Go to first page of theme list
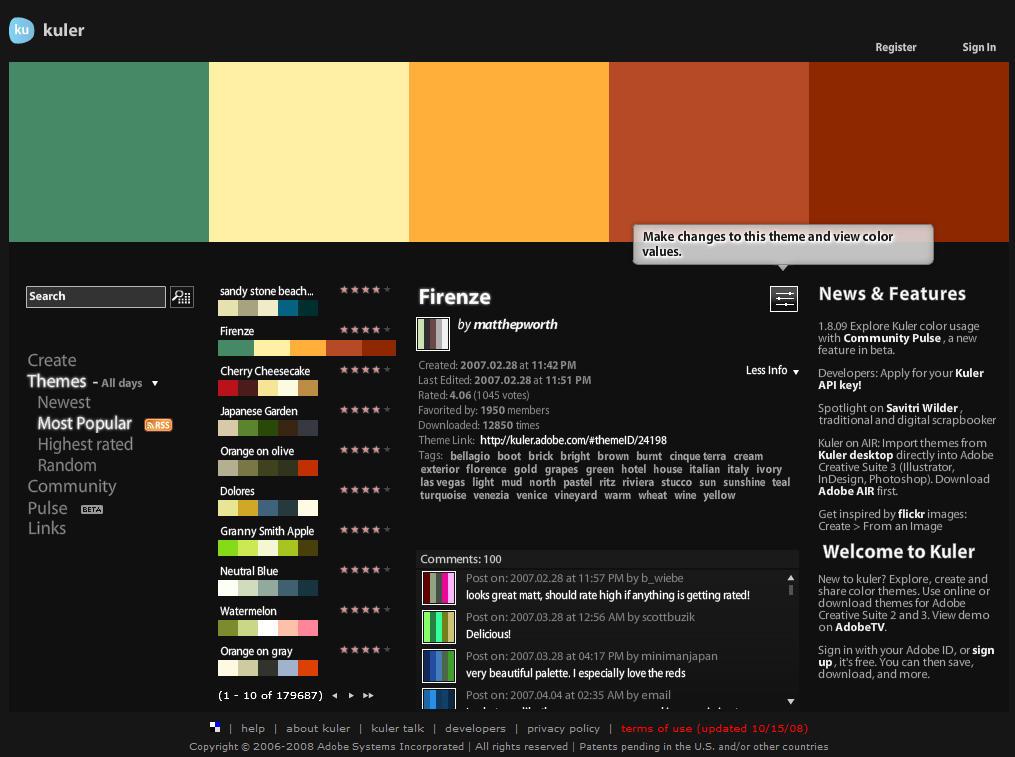This screenshot has height=757, width=1015. point(335,695)
